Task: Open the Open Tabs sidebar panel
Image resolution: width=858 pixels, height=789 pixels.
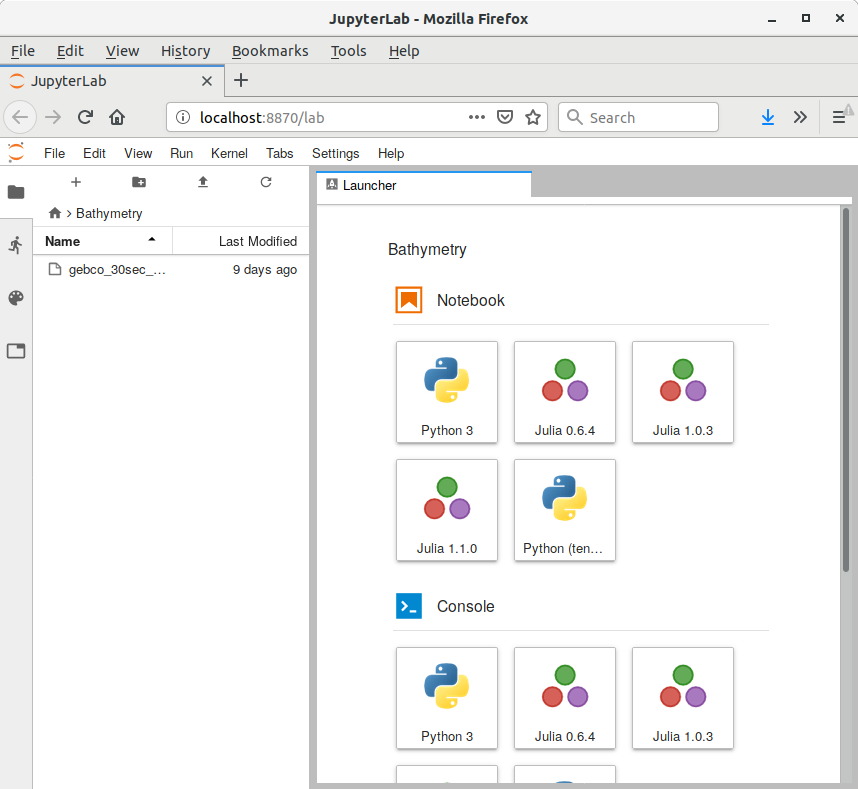Action: pyautogui.click(x=16, y=351)
